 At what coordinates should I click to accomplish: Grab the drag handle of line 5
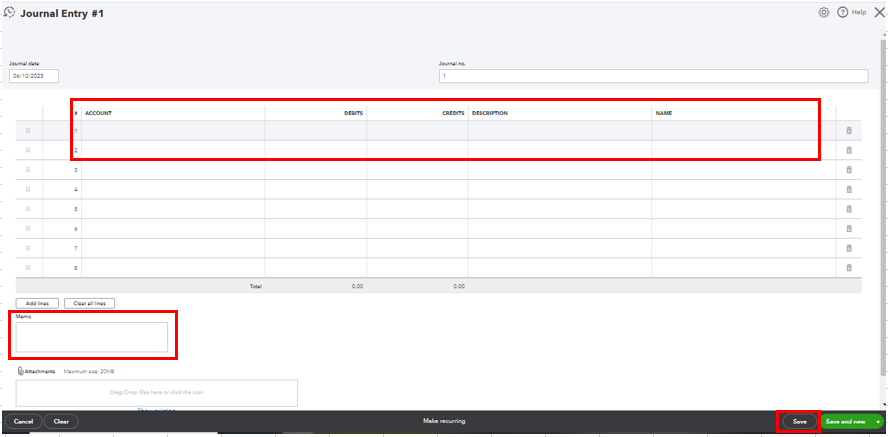tap(28, 209)
